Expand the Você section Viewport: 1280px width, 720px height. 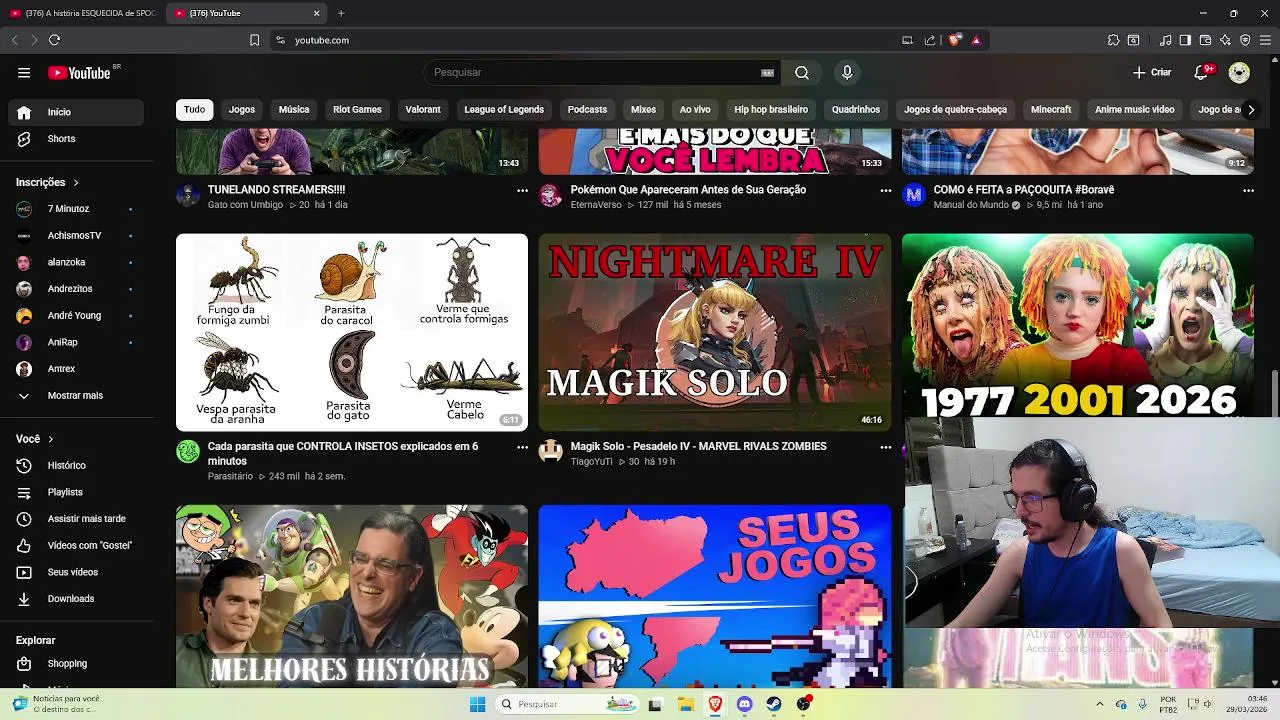(x=34, y=439)
